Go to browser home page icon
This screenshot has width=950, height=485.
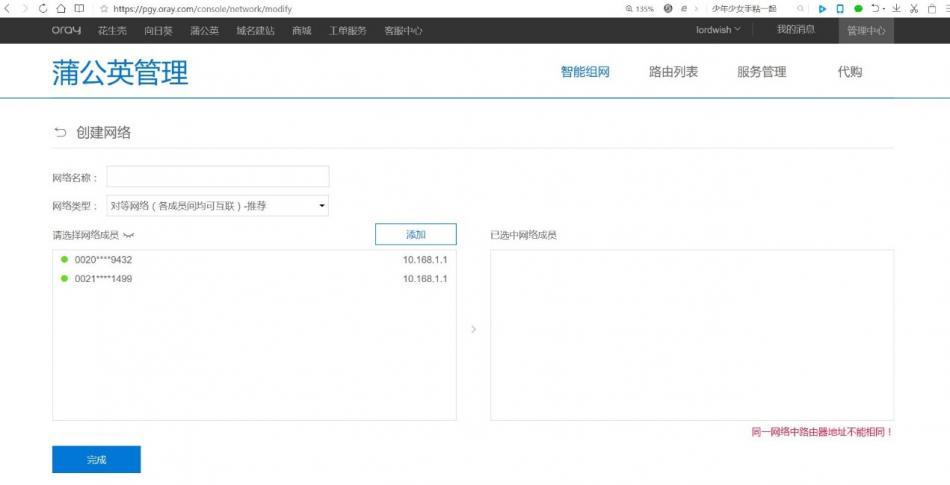coord(61,8)
